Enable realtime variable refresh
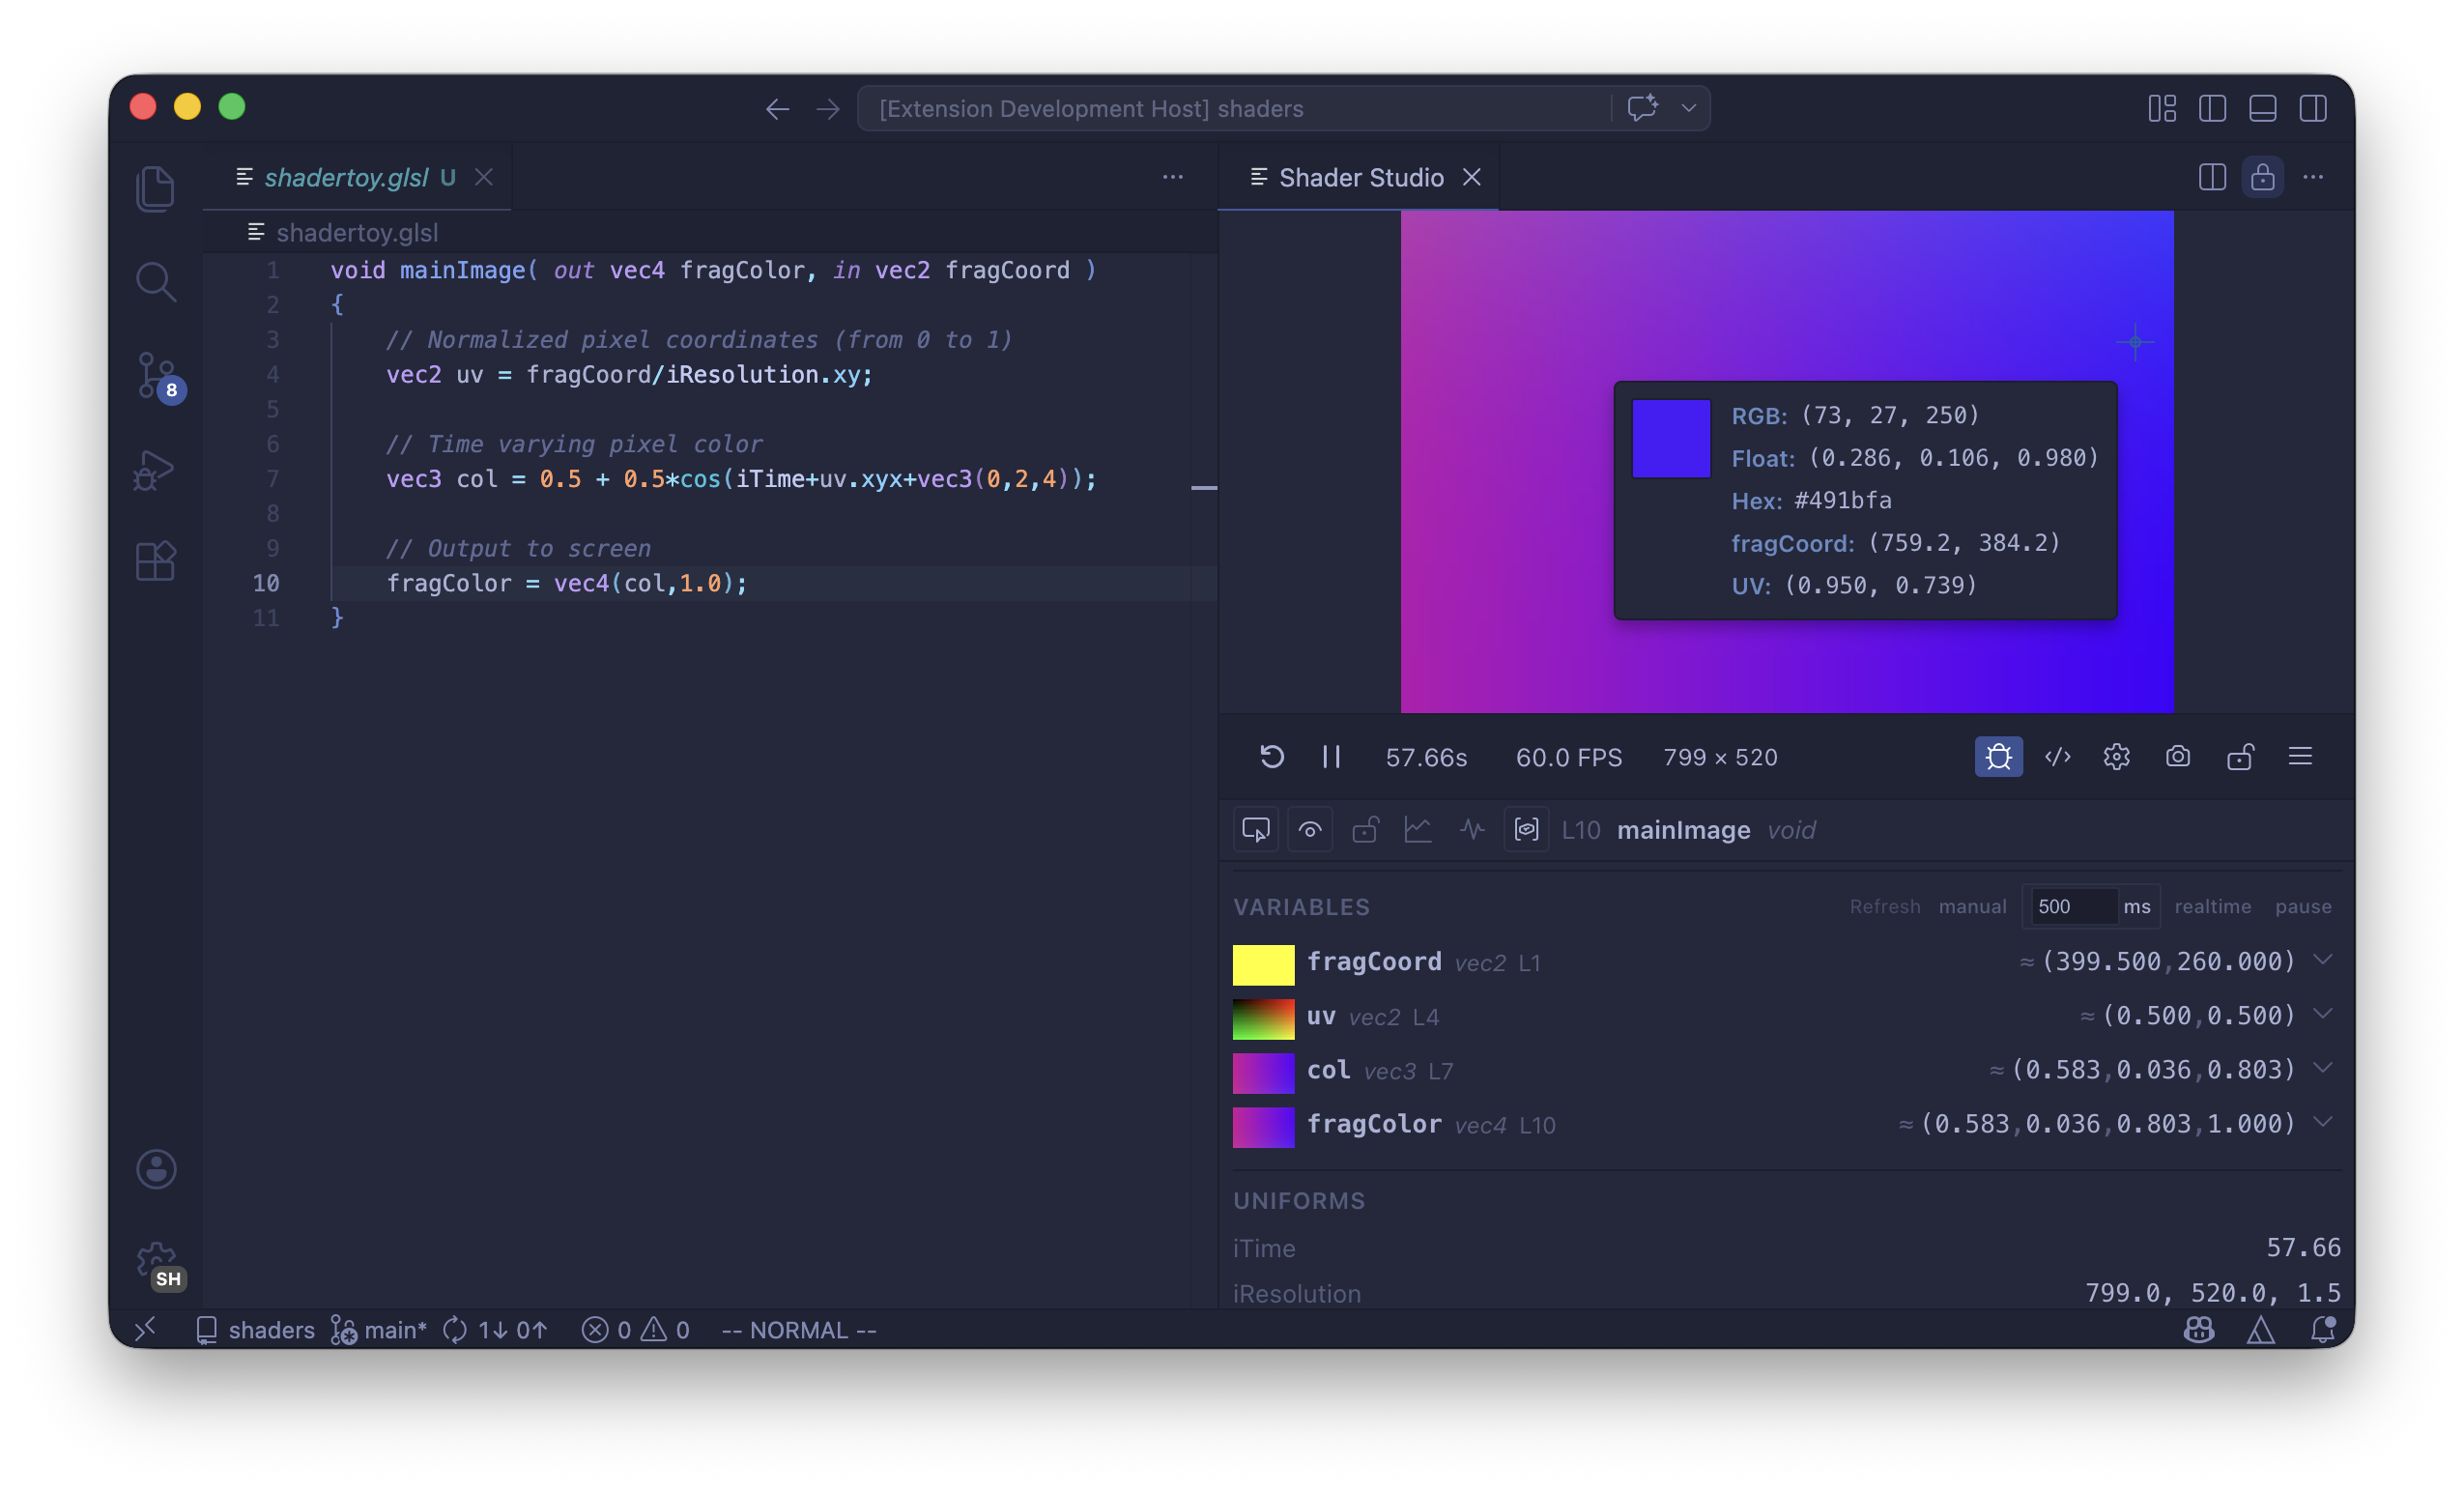 (x=2213, y=906)
